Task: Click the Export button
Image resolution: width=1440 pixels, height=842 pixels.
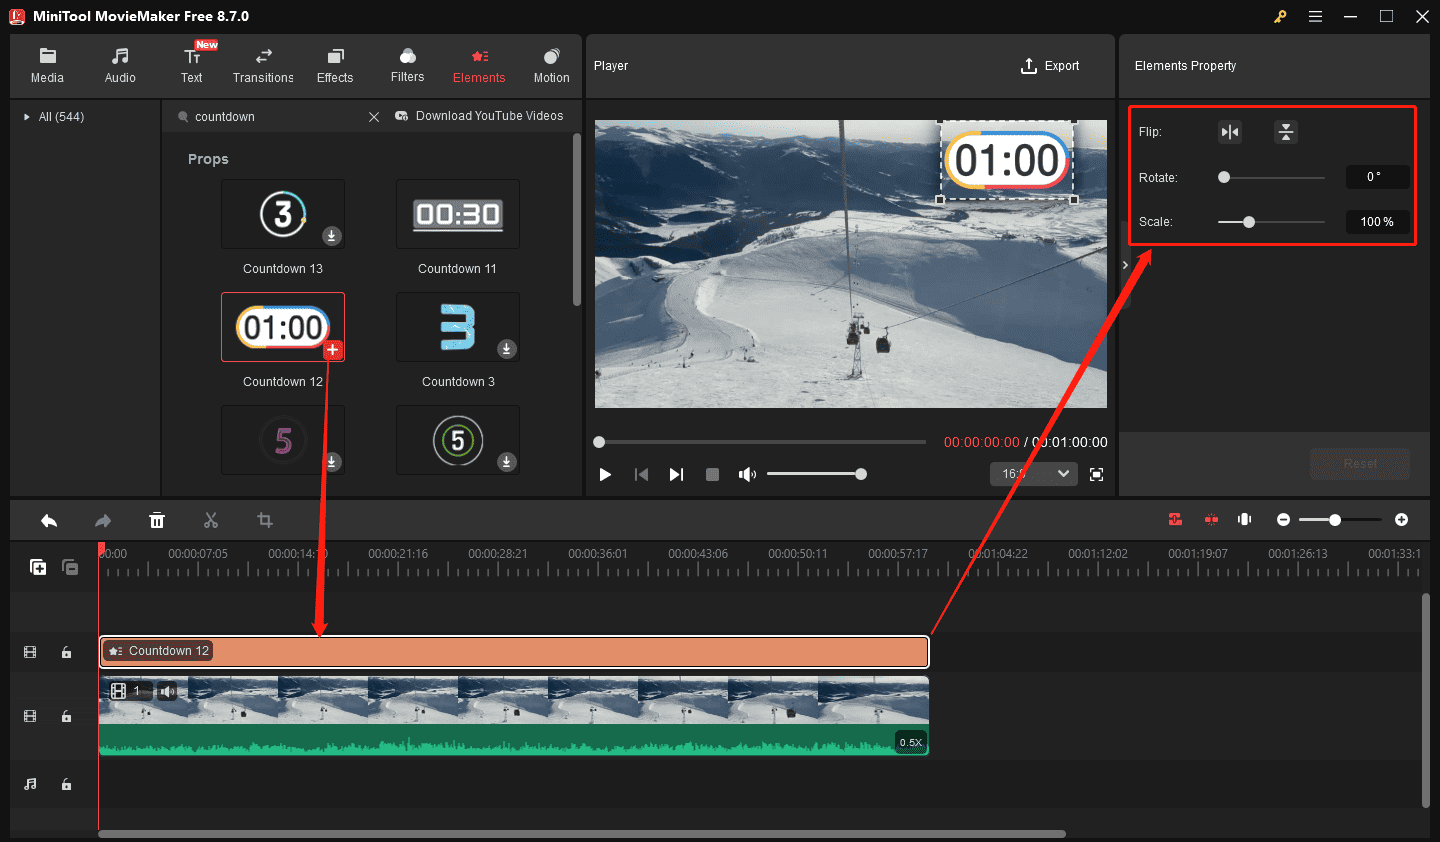Action: [x=1050, y=66]
